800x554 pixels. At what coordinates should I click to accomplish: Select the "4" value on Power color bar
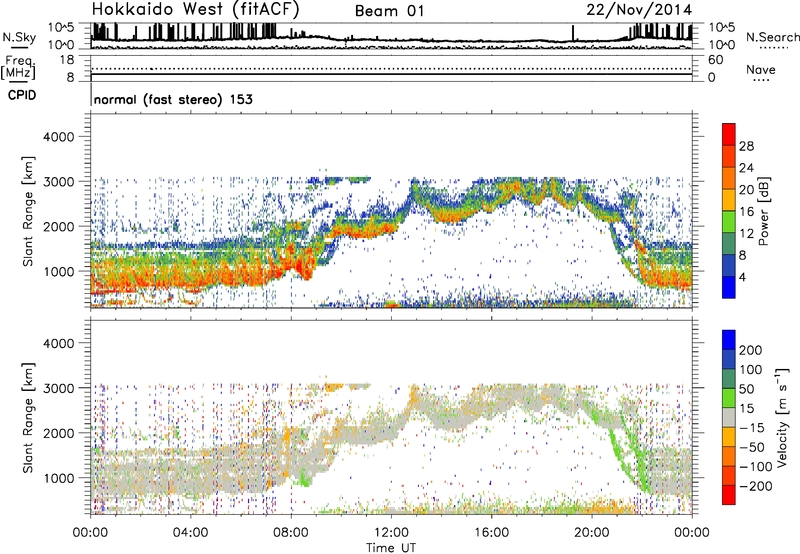[x=742, y=277]
